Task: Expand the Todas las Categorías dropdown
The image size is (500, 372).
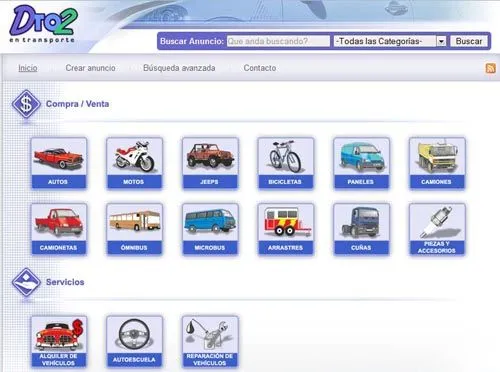Action: pyautogui.click(x=390, y=41)
